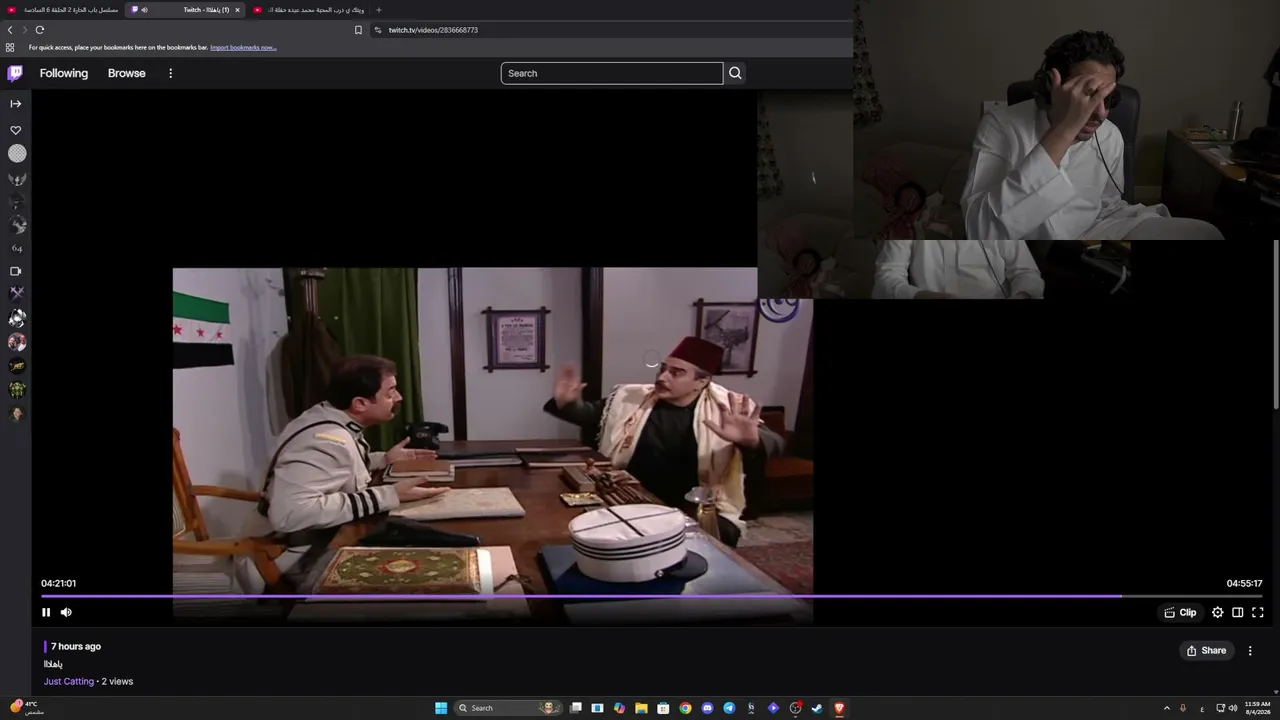Toggle theatre mode

[1237, 612]
